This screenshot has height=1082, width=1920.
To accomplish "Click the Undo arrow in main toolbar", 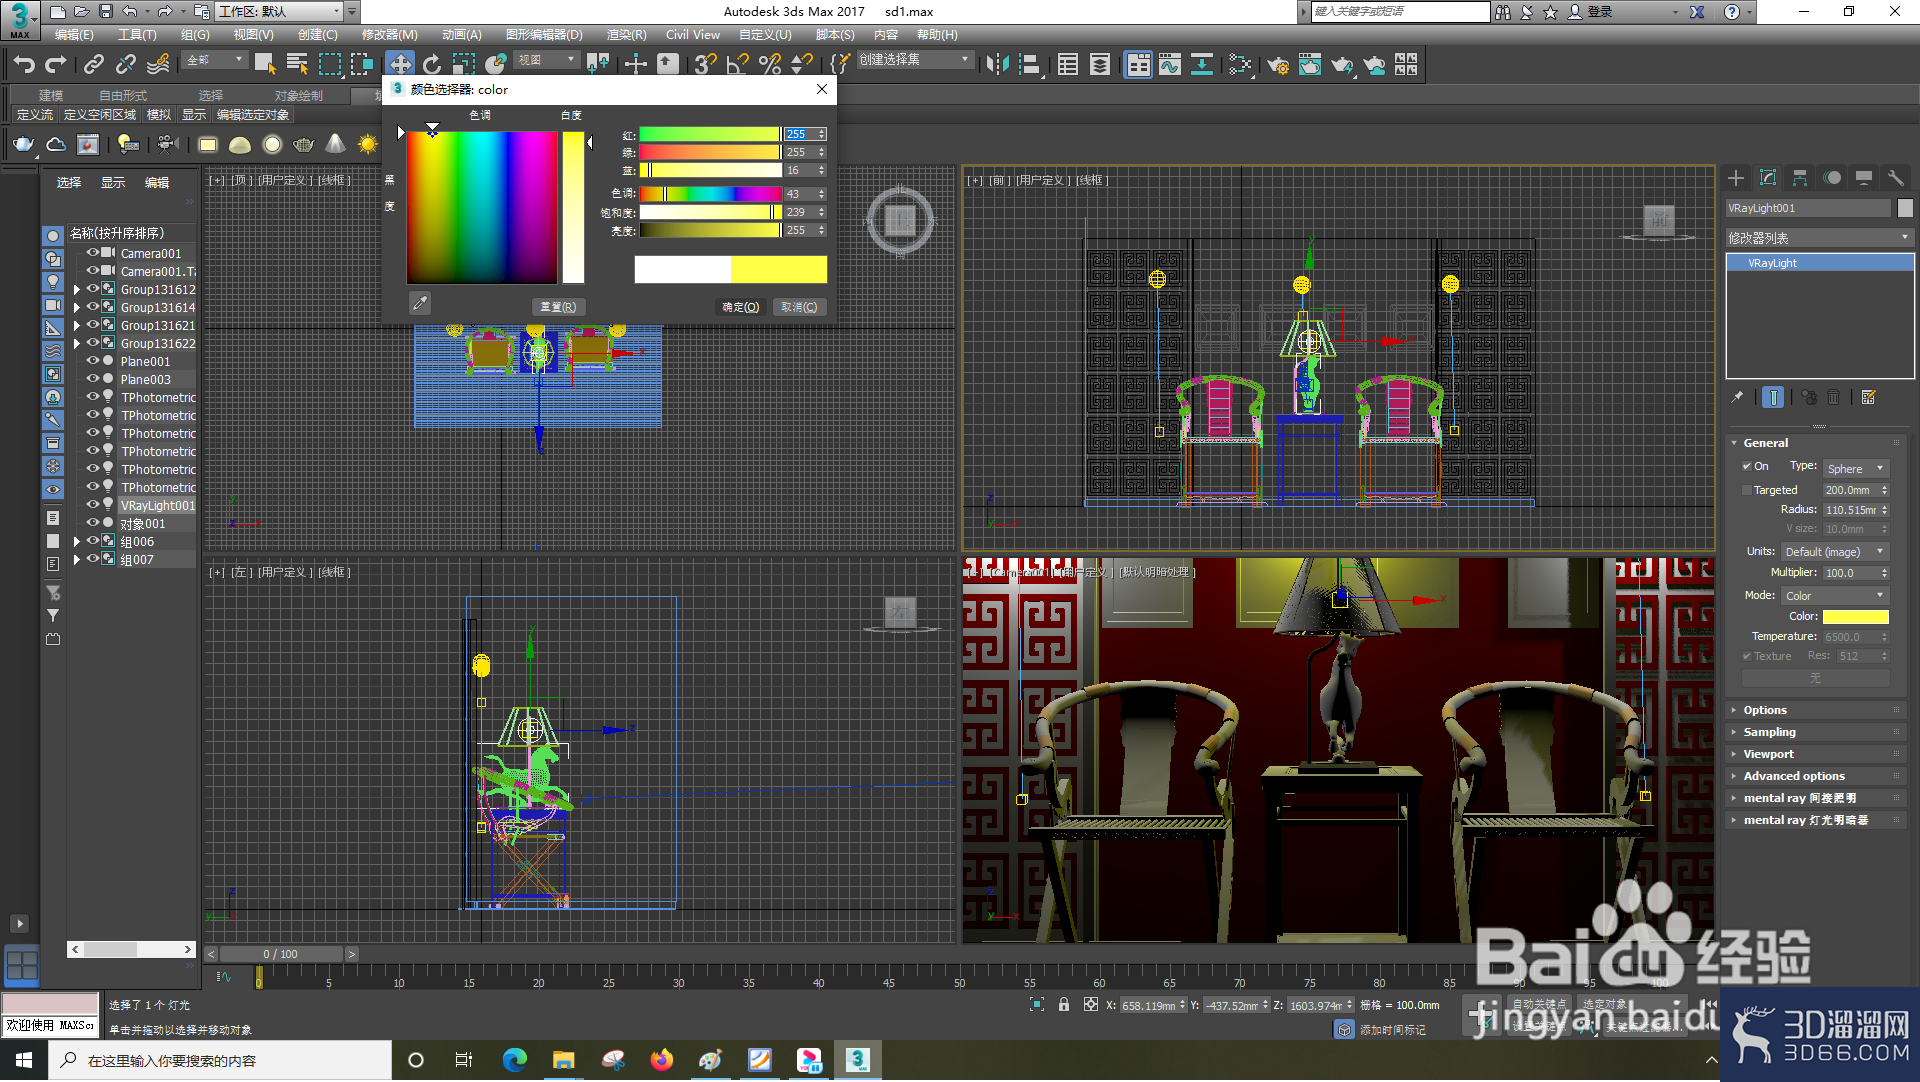I will point(24,65).
